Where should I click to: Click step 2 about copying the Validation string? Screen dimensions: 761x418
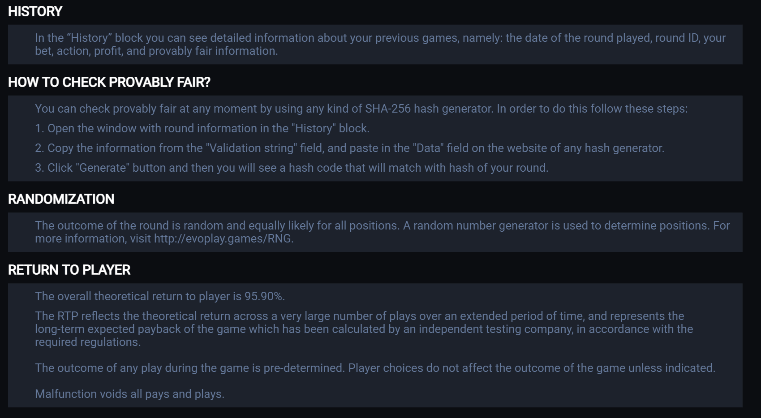pos(349,148)
